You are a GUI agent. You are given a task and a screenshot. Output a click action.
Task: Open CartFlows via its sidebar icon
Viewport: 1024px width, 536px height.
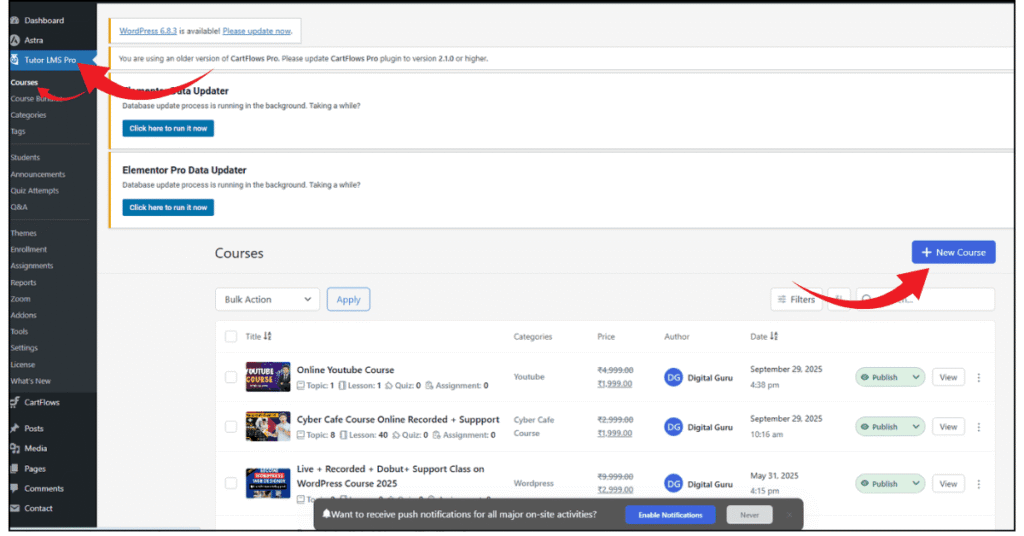pyautogui.click(x=14, y=403)
